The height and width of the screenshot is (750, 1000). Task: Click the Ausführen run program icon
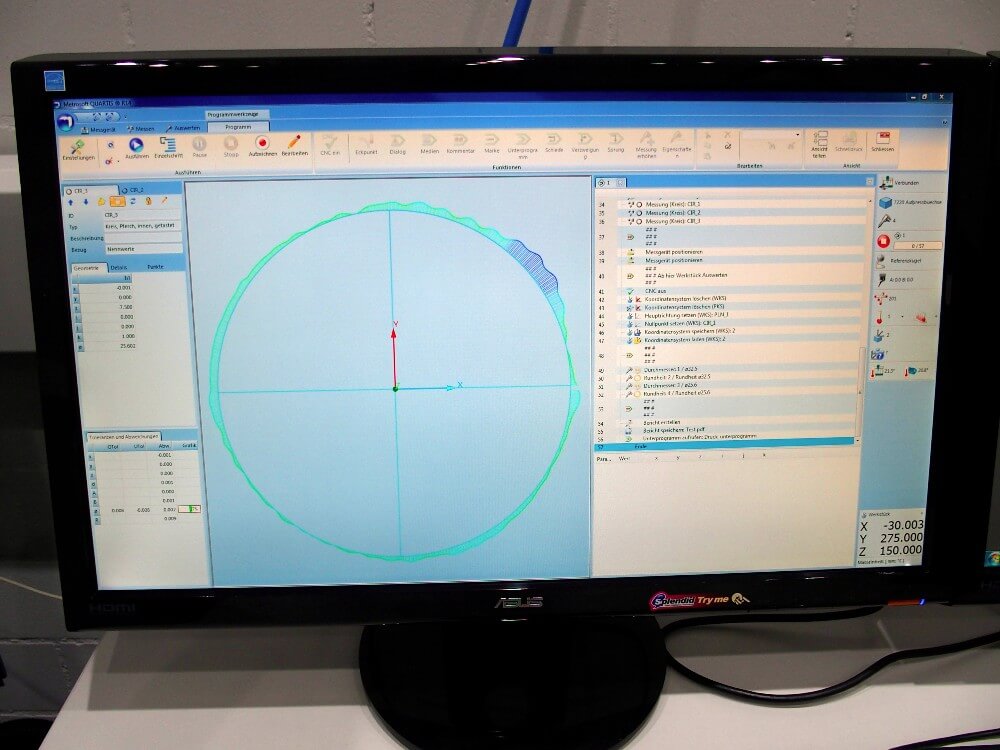pos(136,146)
